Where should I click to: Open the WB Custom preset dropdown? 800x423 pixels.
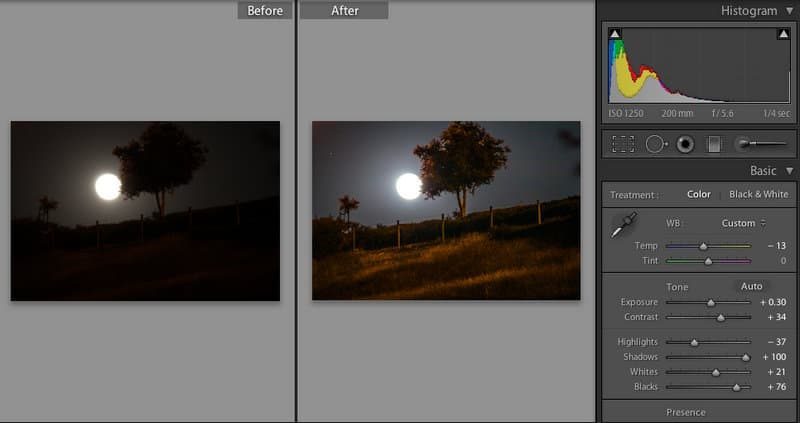point(744,223)
